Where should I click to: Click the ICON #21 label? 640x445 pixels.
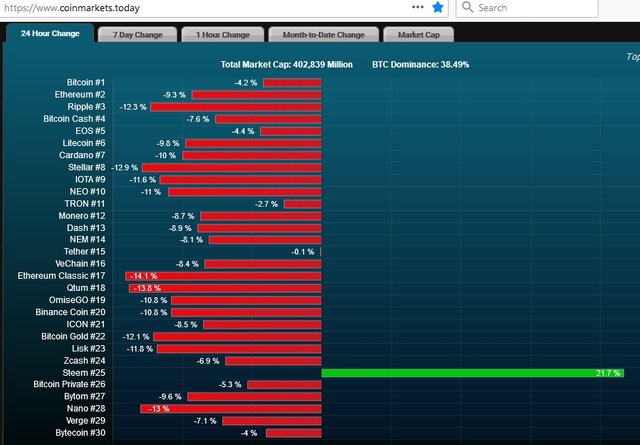86,325
